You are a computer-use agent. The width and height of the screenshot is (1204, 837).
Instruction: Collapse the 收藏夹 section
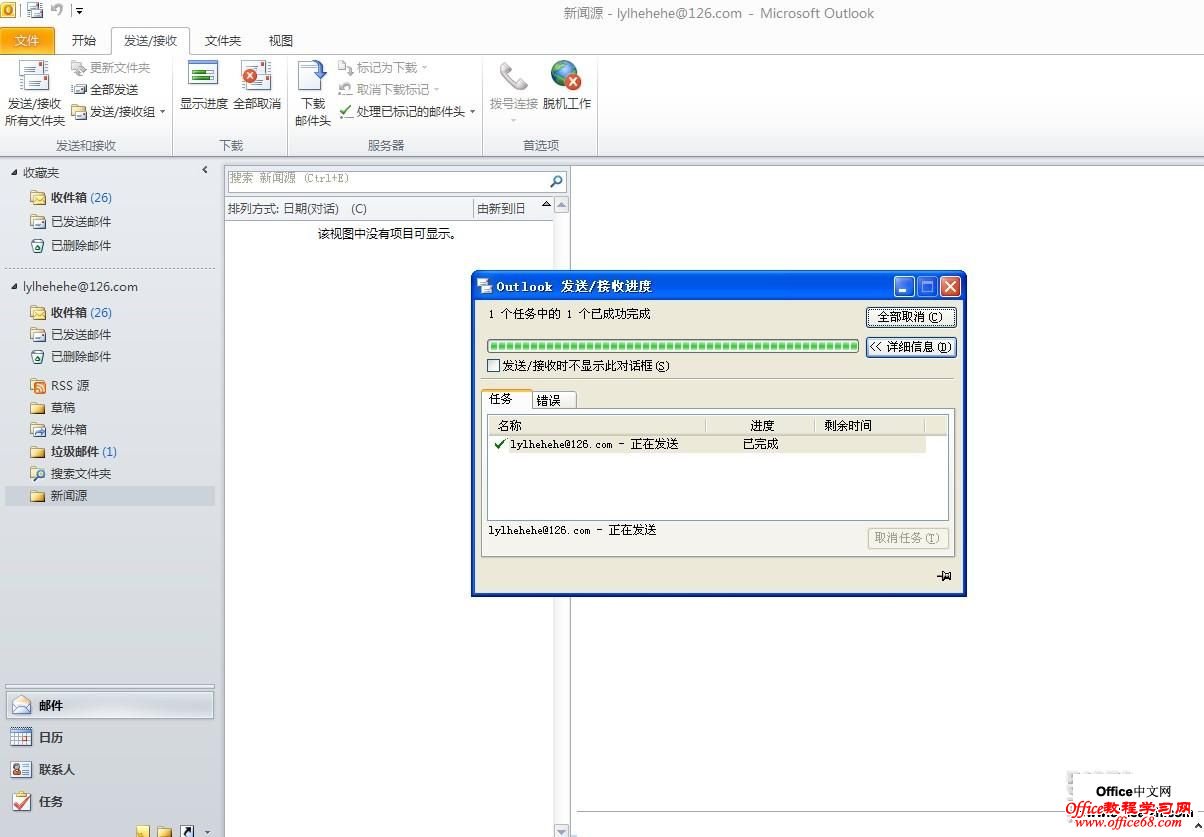coord(12,172)
